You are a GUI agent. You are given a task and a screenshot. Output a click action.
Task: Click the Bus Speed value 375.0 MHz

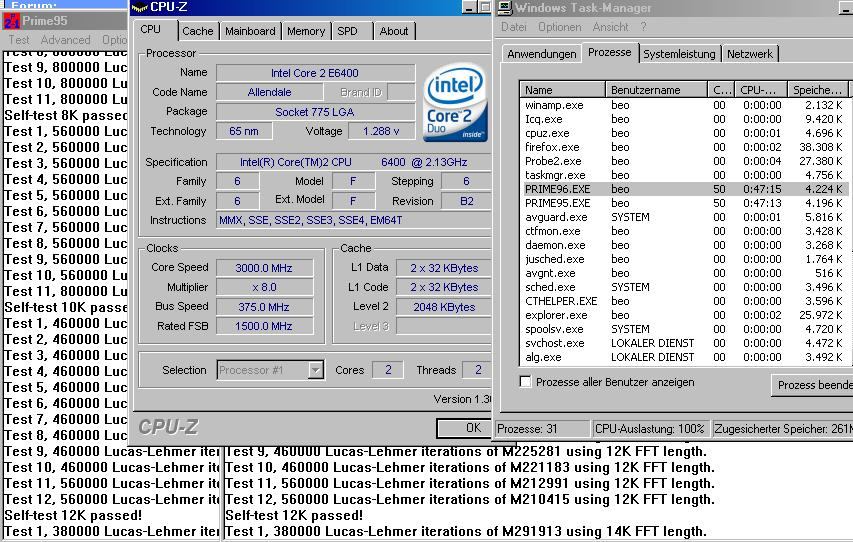[264, 307]
